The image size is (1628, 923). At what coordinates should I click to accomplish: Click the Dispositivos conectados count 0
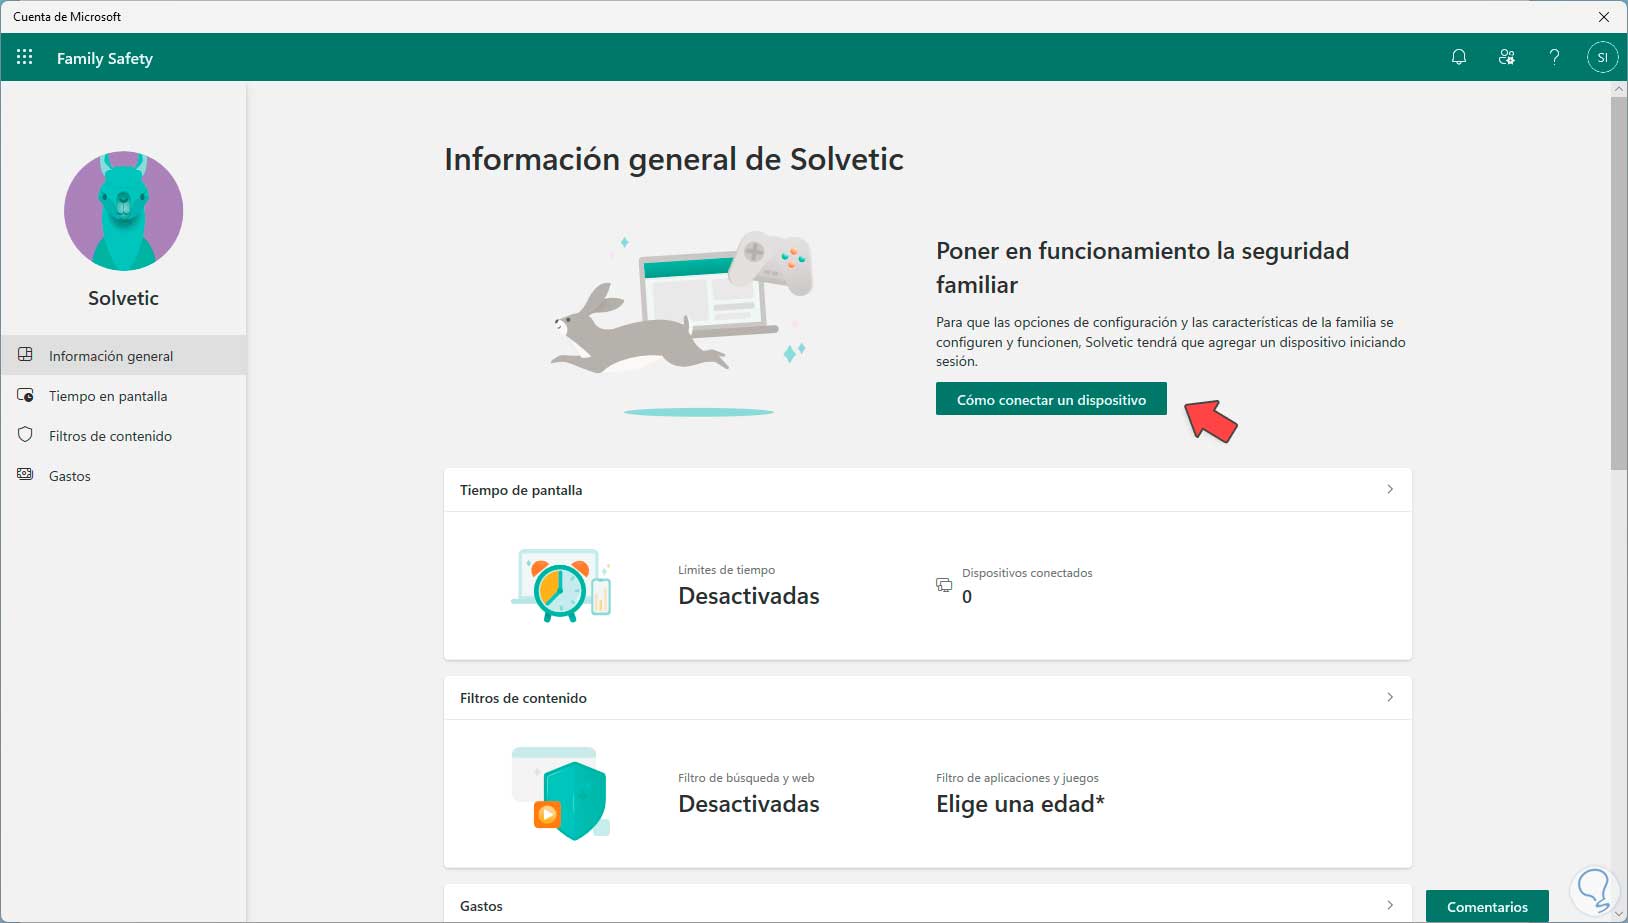pos(967,597)
